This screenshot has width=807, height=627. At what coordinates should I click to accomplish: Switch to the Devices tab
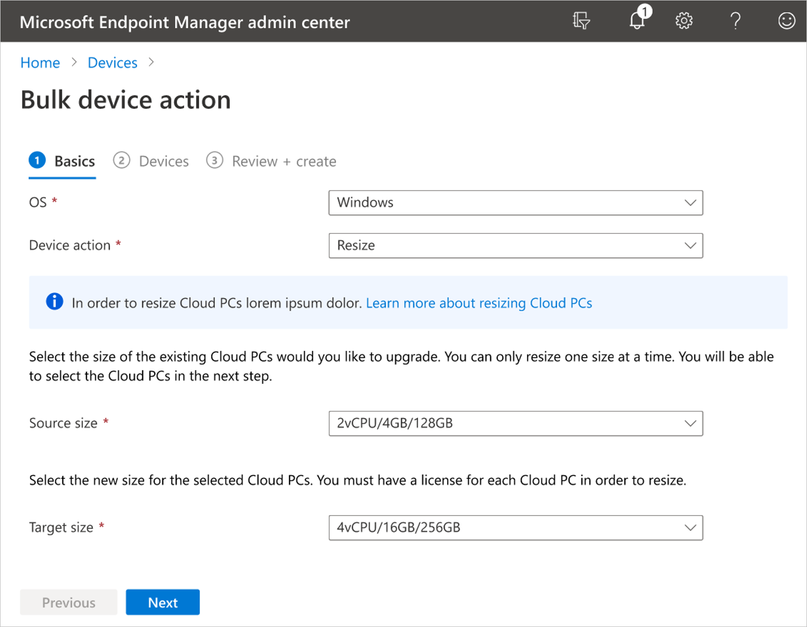[x=163, y=161]
